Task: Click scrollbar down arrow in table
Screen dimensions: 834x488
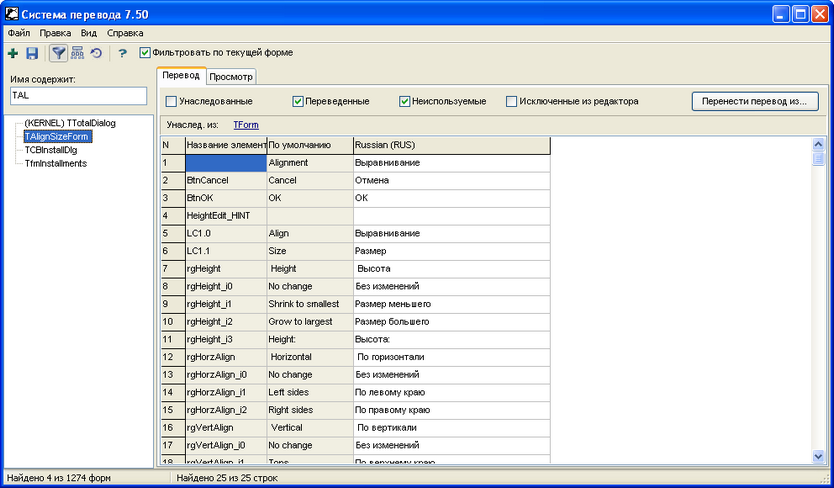Action: click(818, 456)
